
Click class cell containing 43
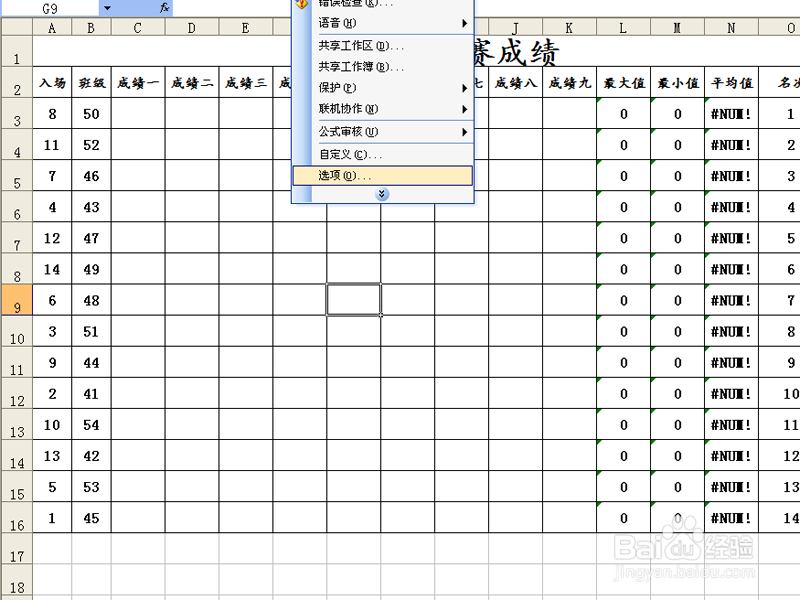tap(91, 207)
